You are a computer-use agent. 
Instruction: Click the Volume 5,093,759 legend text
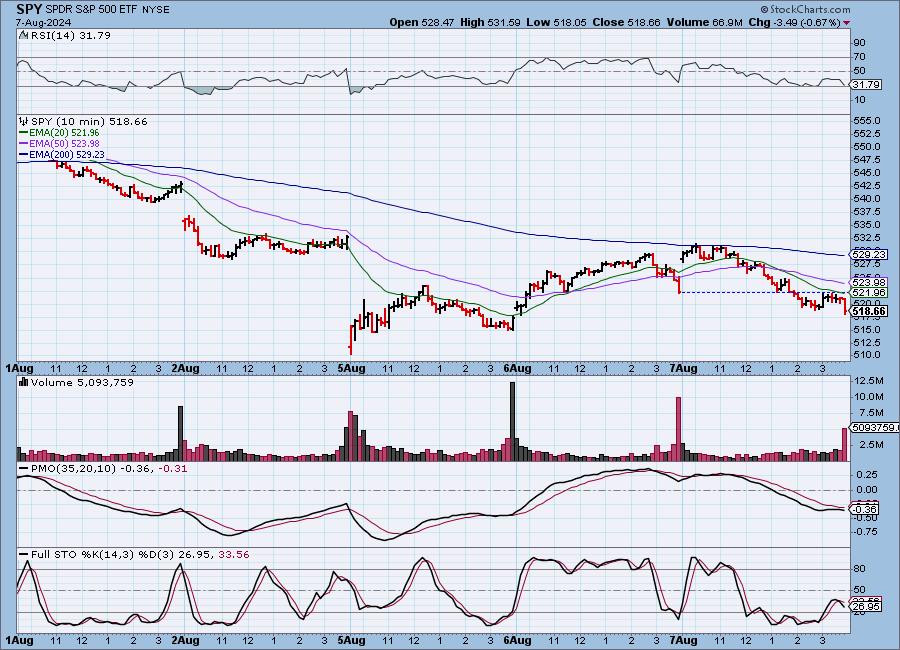pos(82,382)
